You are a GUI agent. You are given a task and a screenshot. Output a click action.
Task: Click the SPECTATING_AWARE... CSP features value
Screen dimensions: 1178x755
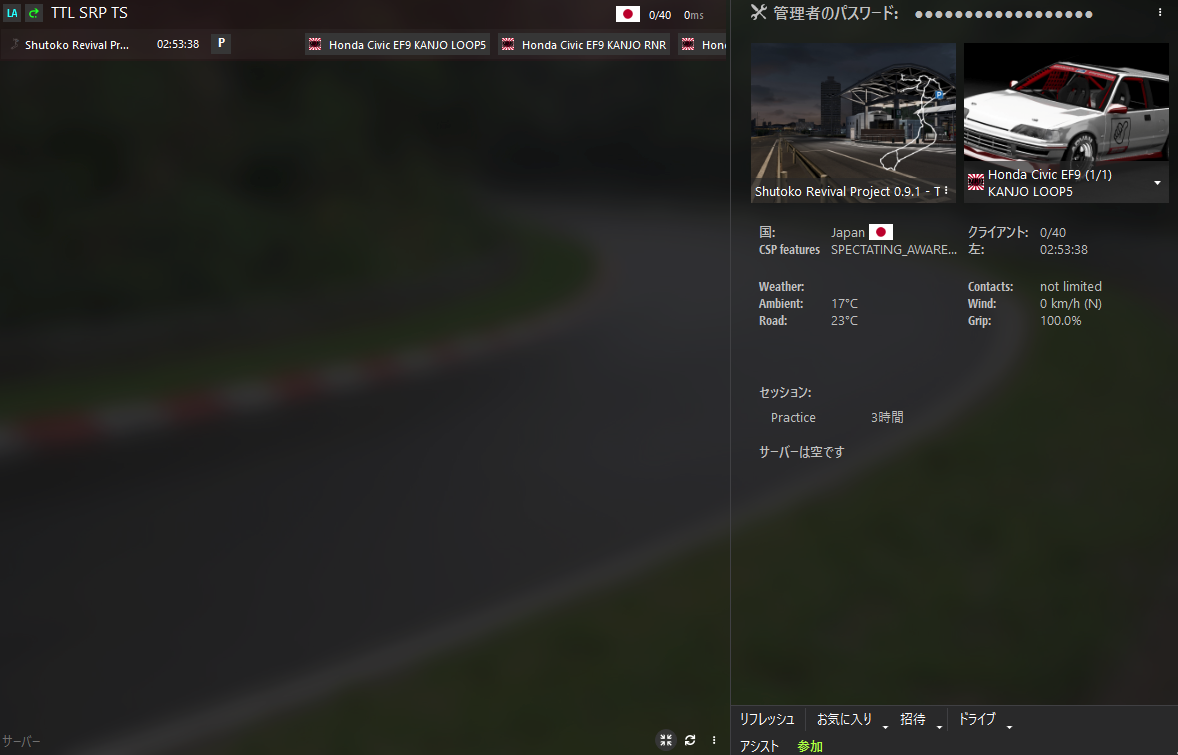[893, 249]
